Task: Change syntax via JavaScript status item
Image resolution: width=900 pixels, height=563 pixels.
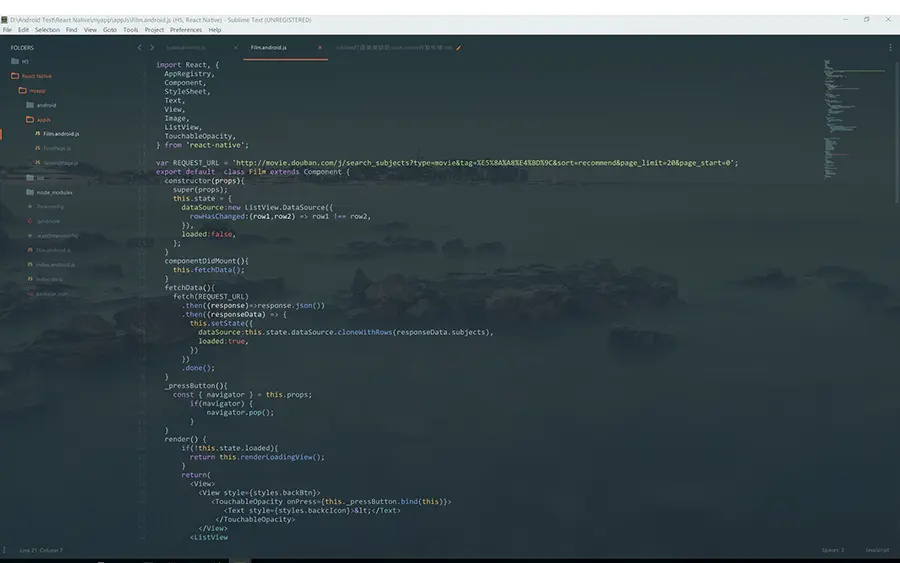Action: pyautogui.click(x=877, y=550)
